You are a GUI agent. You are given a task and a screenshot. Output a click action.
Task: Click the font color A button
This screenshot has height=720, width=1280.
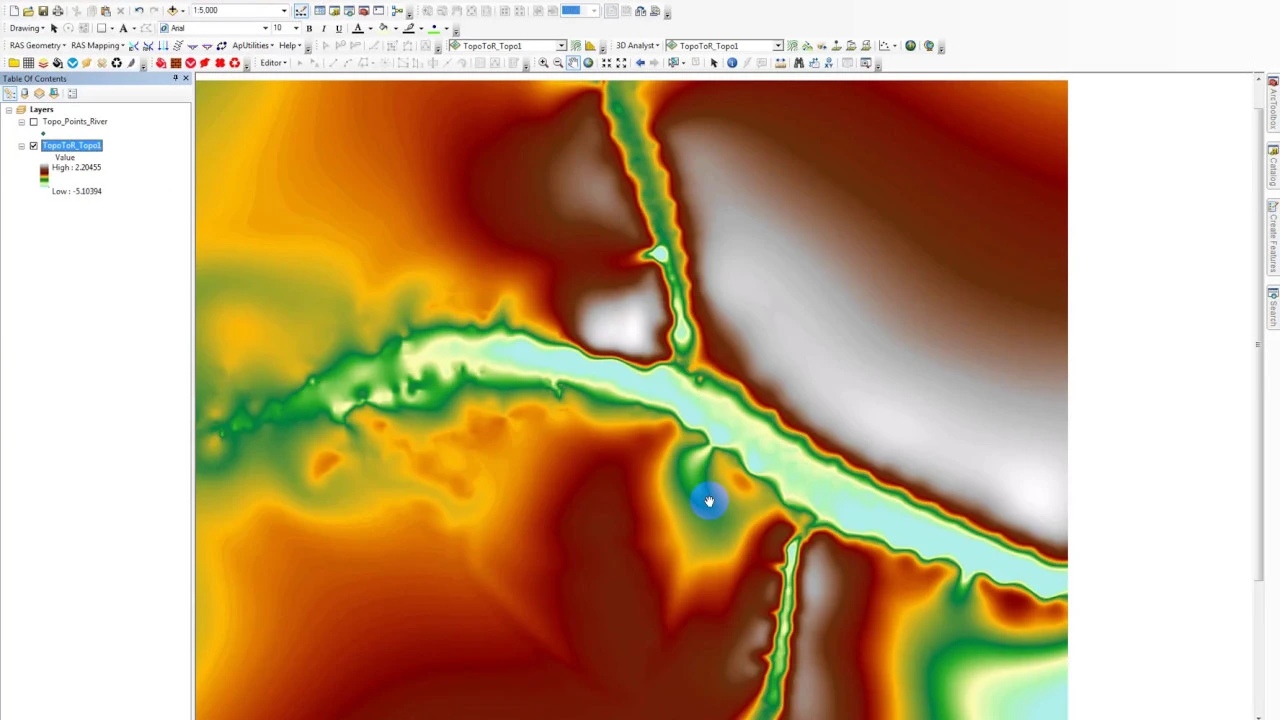357,28
